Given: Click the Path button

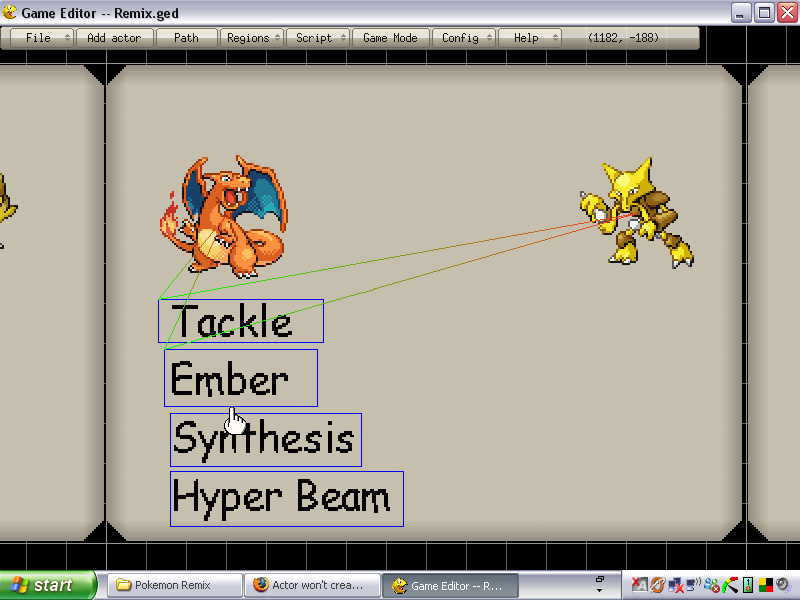Looking at the screenshot, I should [186, 38].
